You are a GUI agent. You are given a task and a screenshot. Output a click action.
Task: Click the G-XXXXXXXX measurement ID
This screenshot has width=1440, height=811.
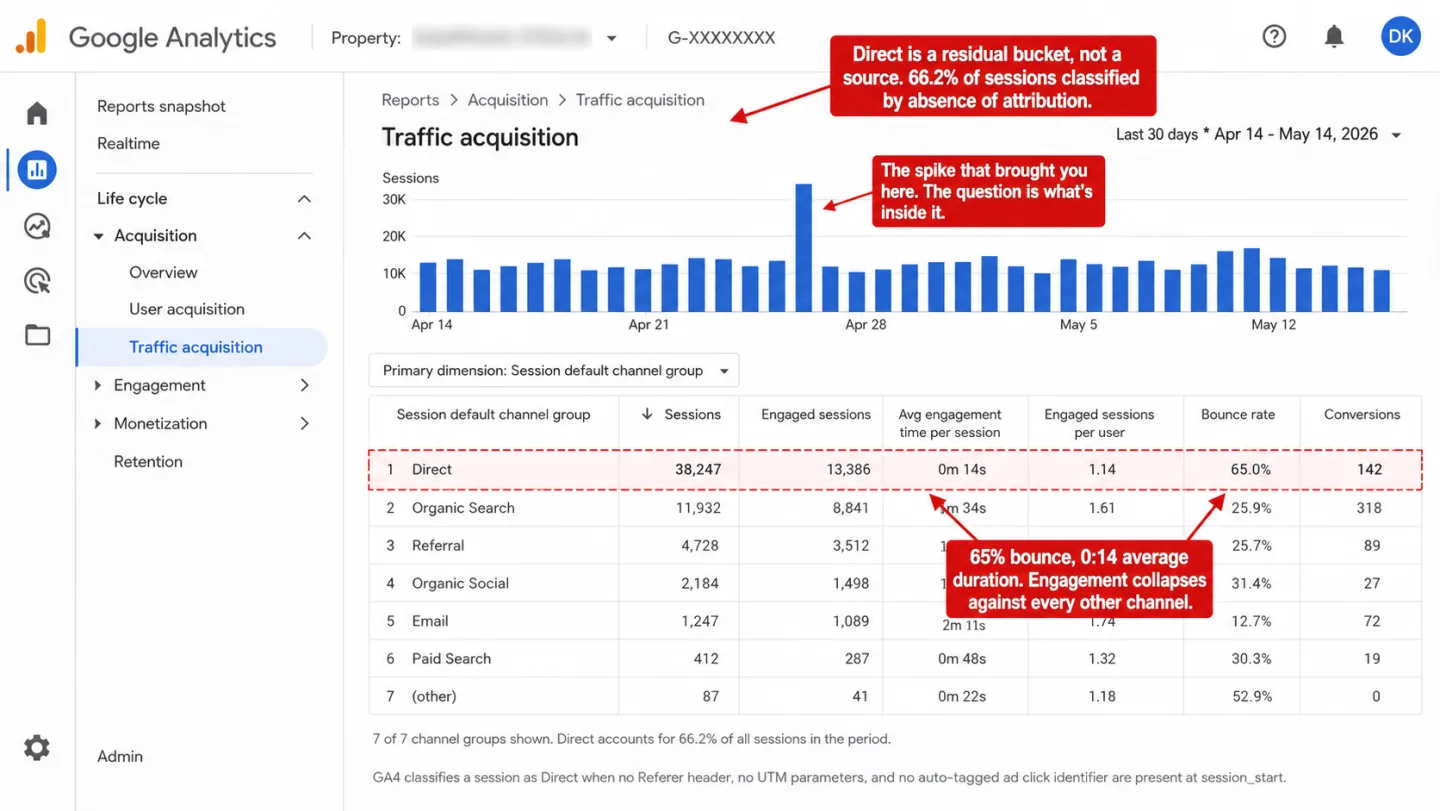point(722,38)
